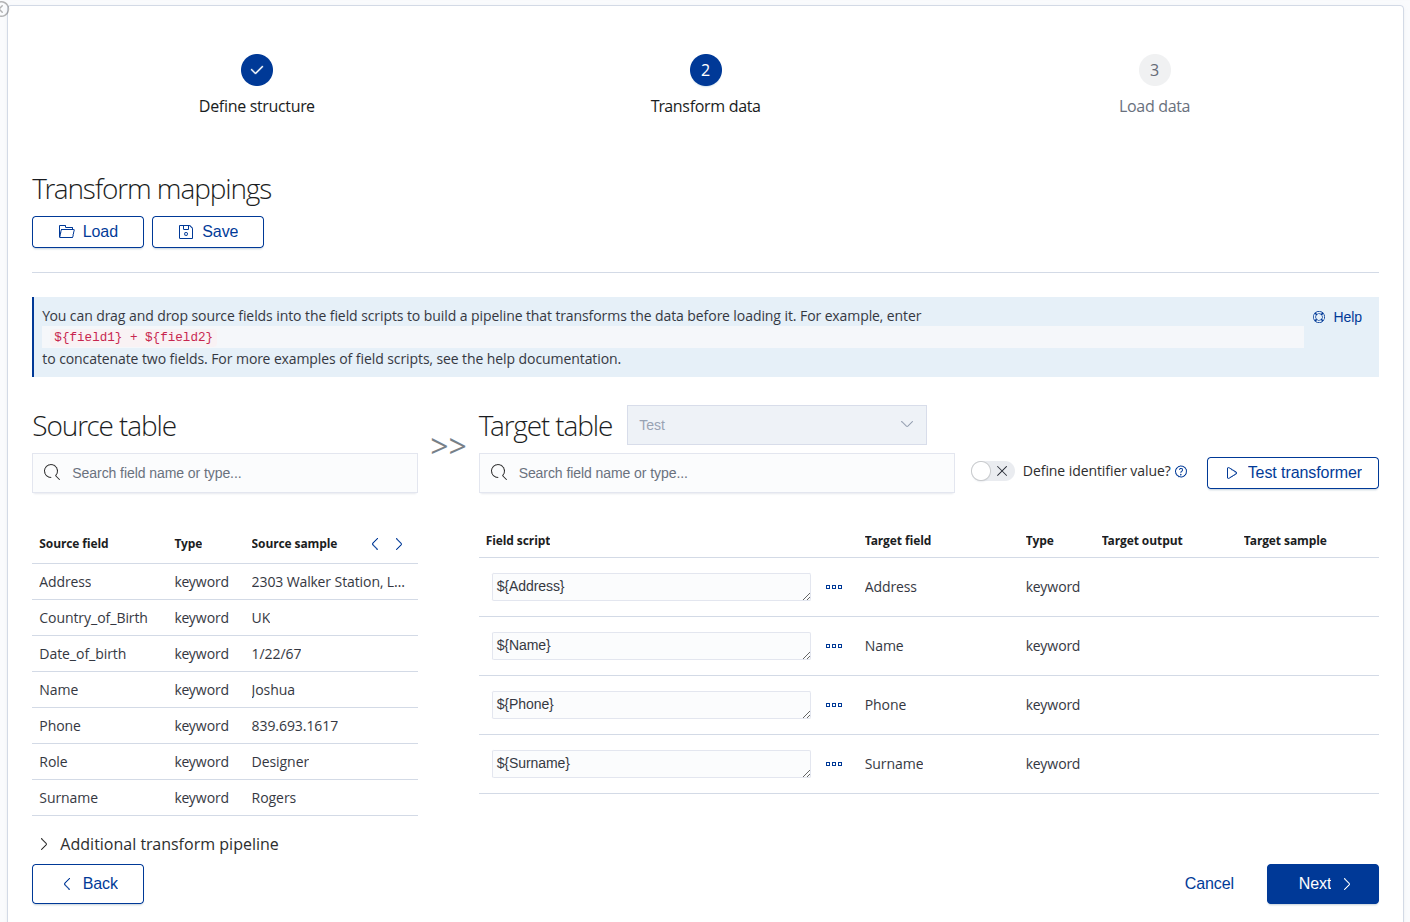1410x922 pixels.
Task: Click the Save mappings button
Action: (x=208, y=232)
